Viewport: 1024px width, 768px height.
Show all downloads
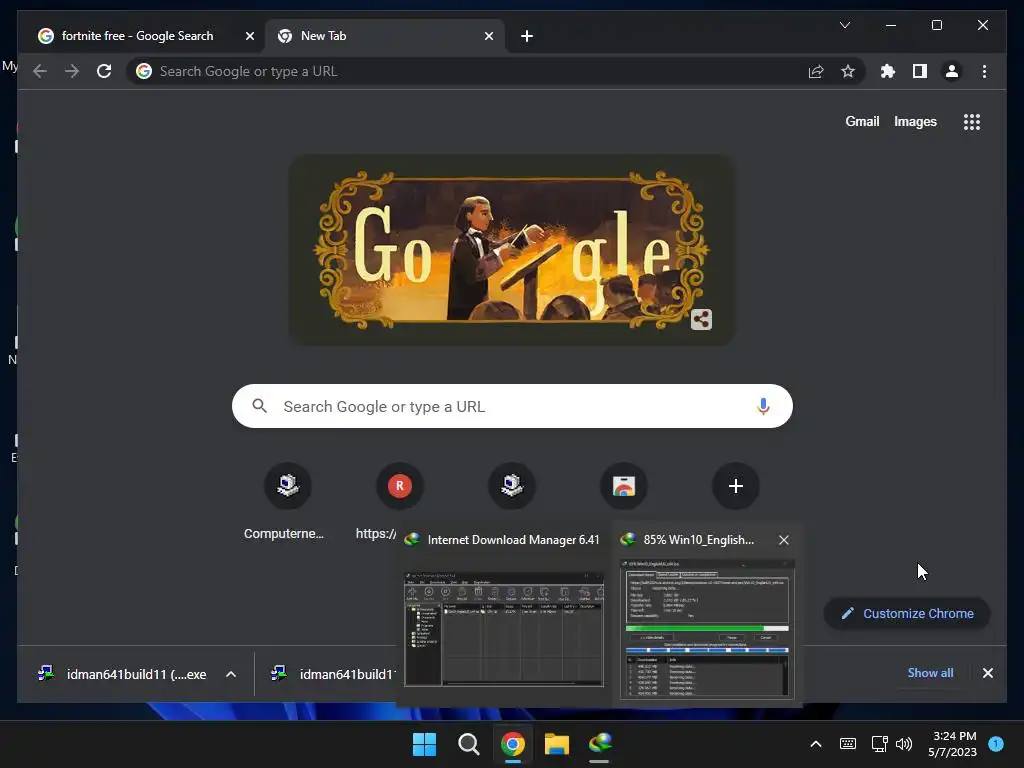930,673
